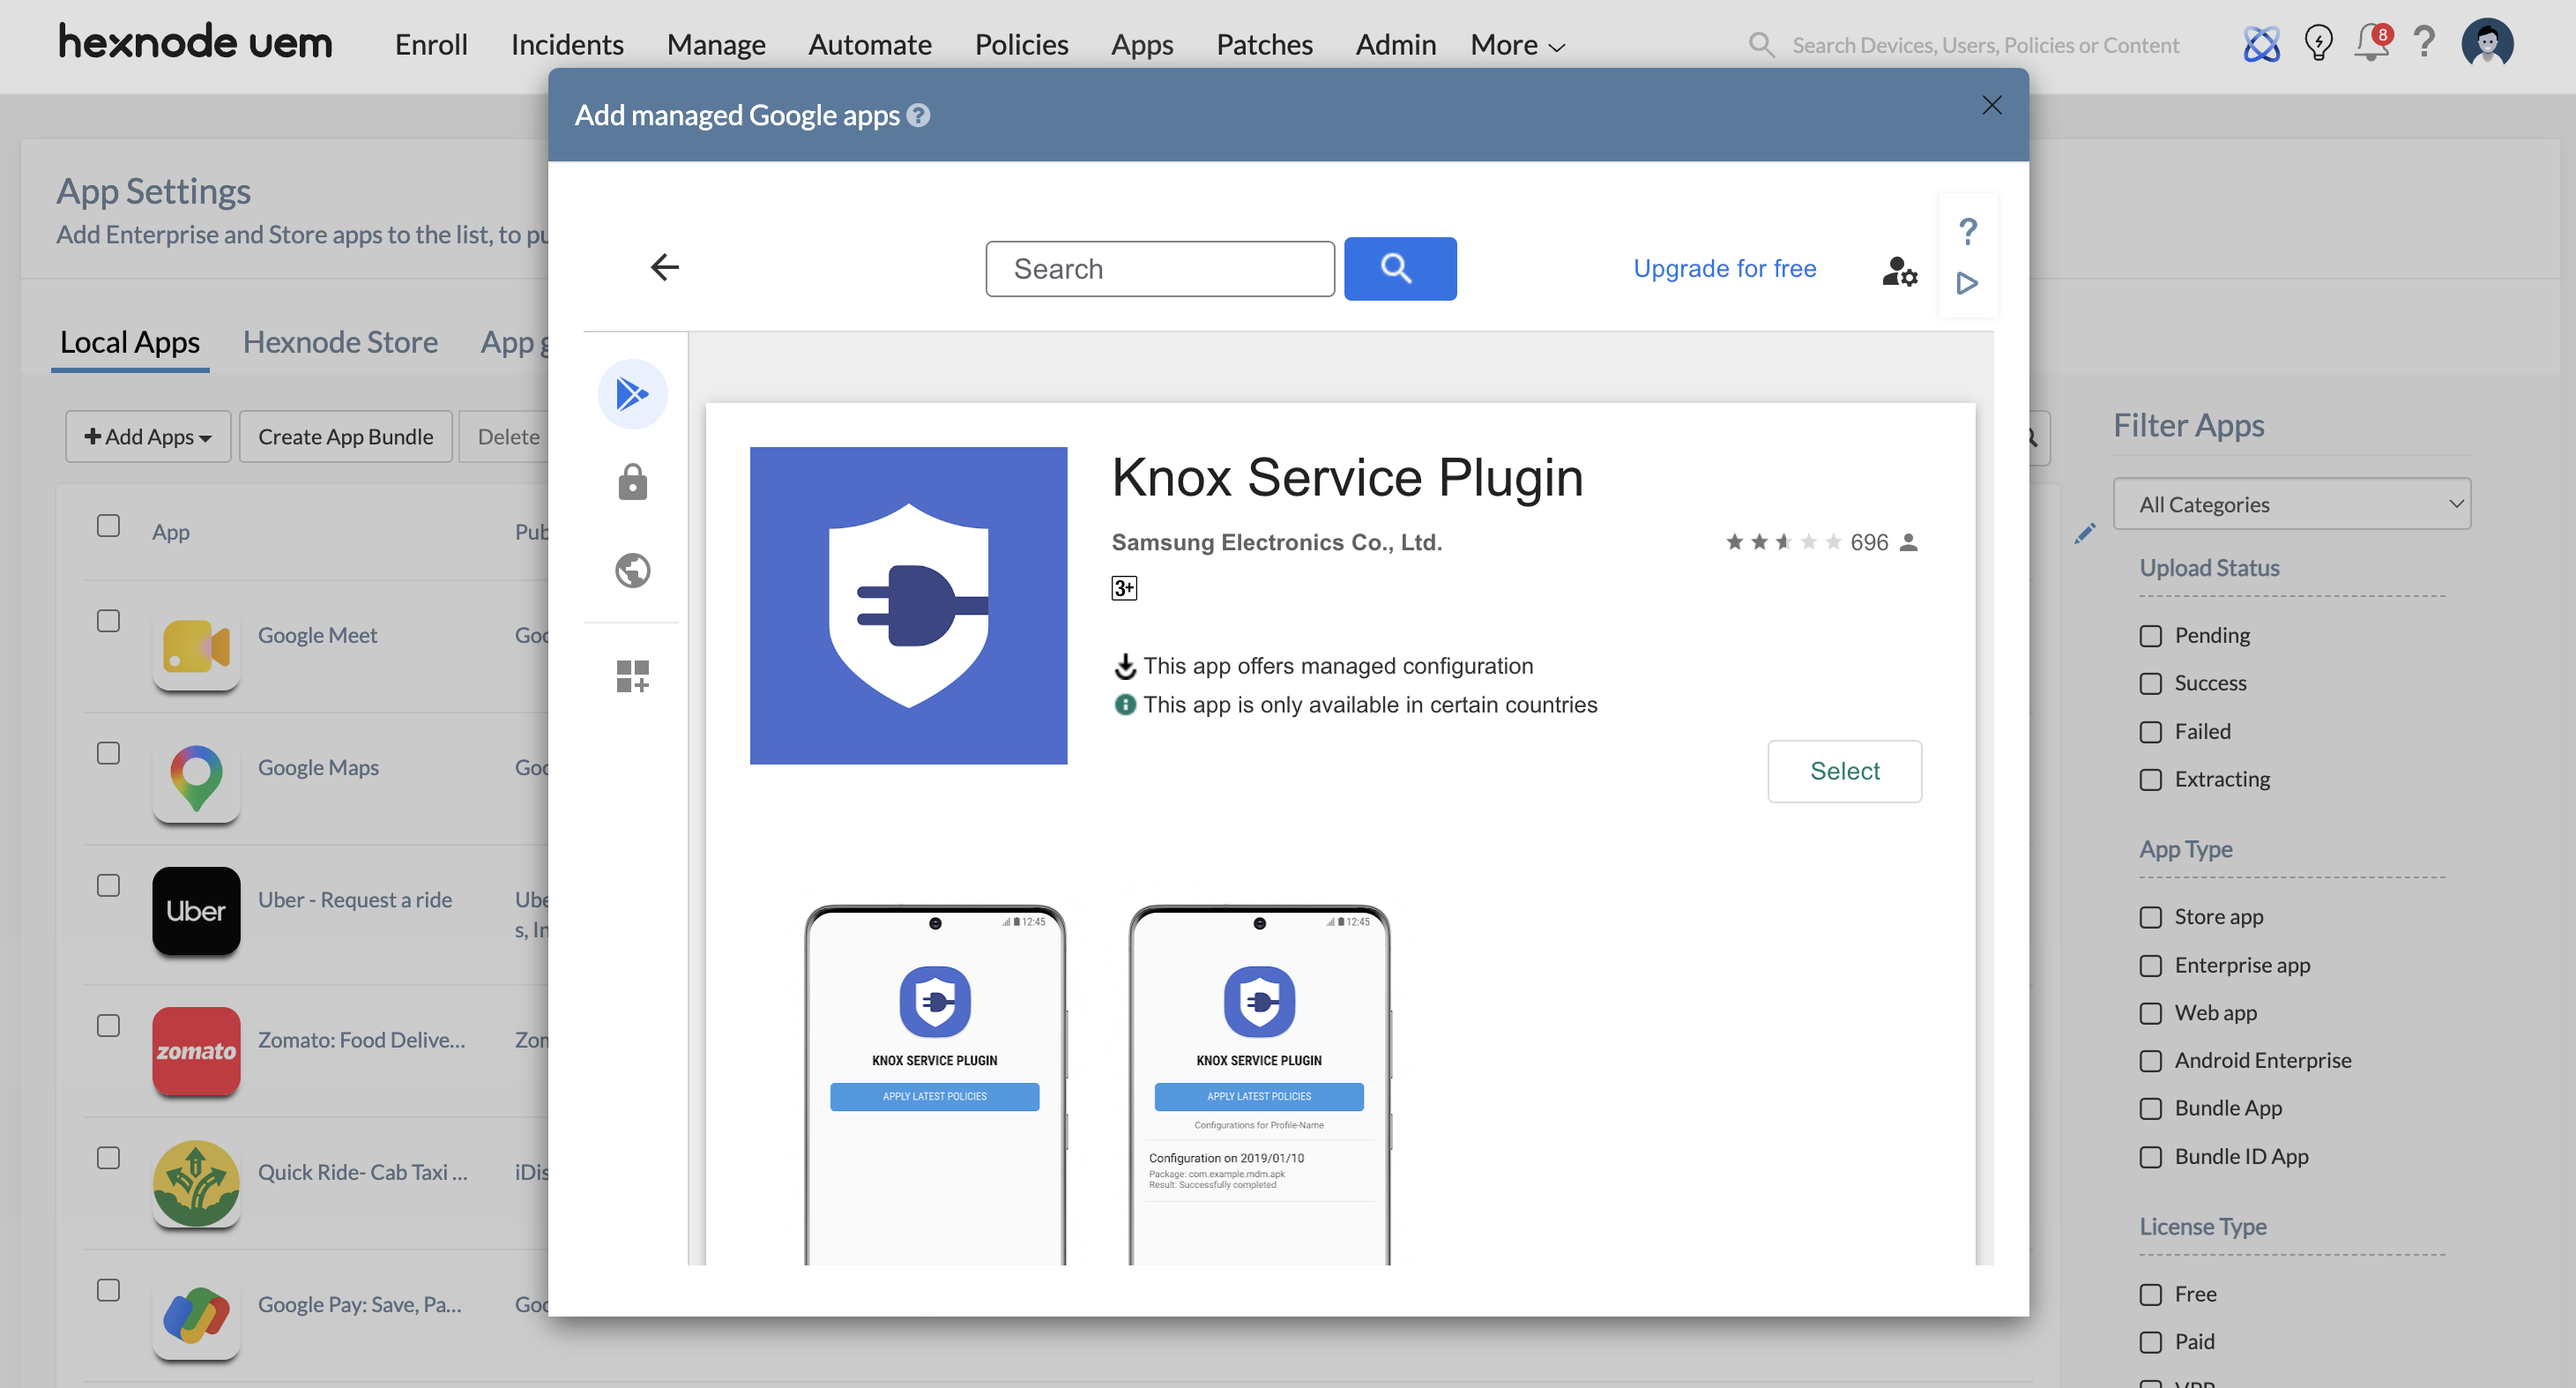Open the user profile avatar

pyautogui.click(x=2487, y=44)
